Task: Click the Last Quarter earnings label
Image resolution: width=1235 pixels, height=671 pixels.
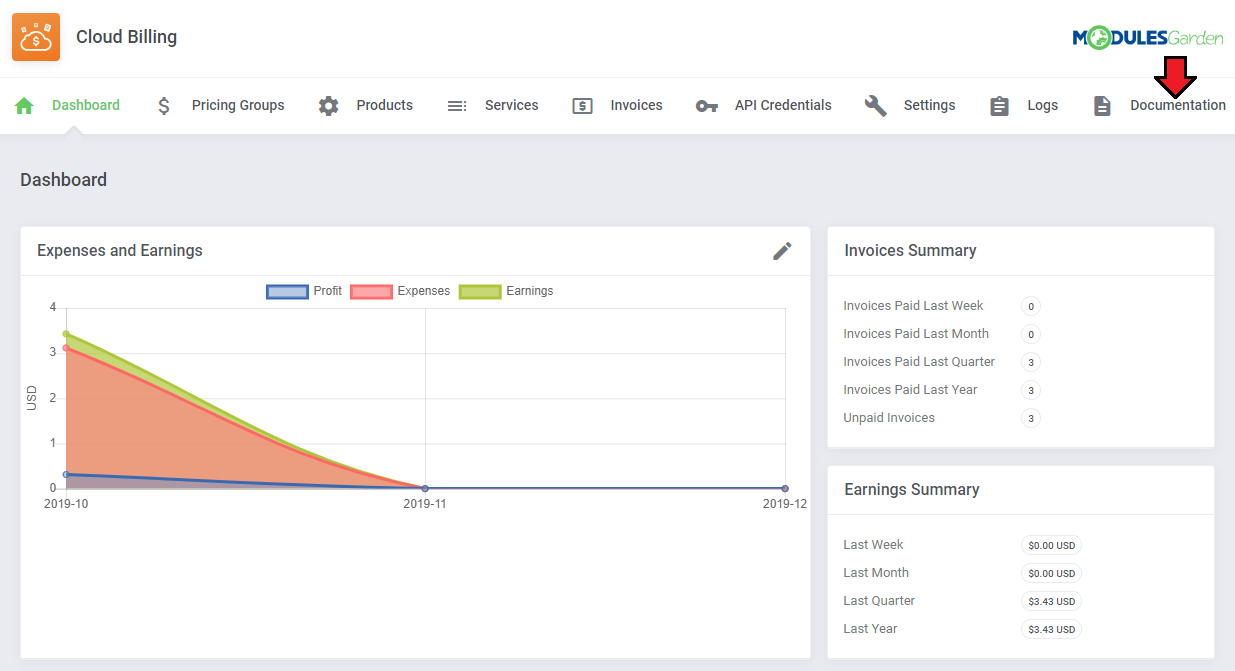Action: [879, 601]
